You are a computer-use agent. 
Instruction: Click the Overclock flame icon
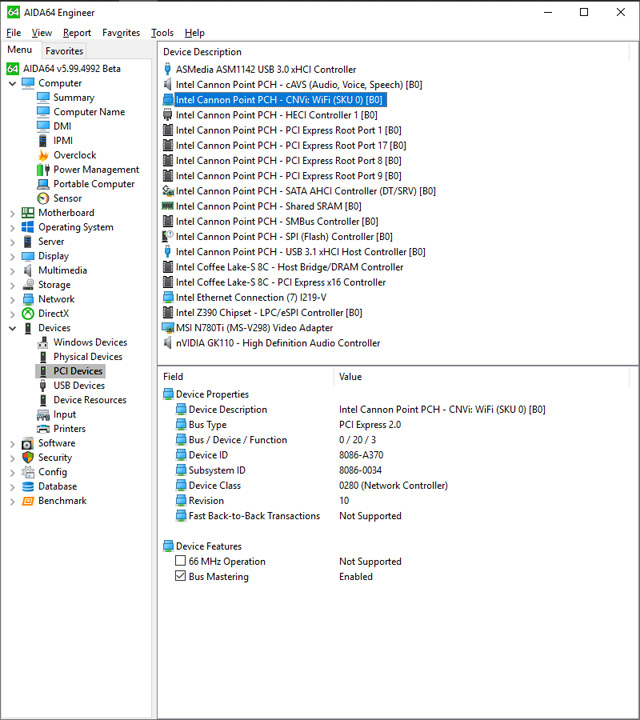(43, 155)
